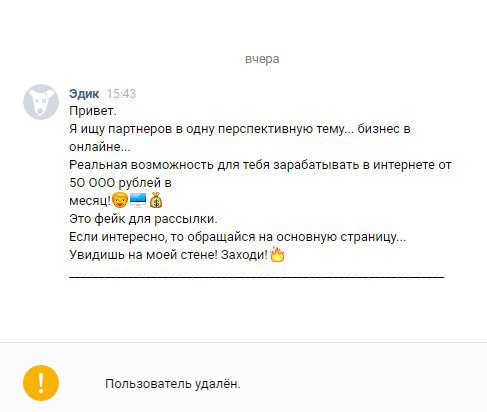
Task: Click the месяц! word
Action: [x=90, y=201]
